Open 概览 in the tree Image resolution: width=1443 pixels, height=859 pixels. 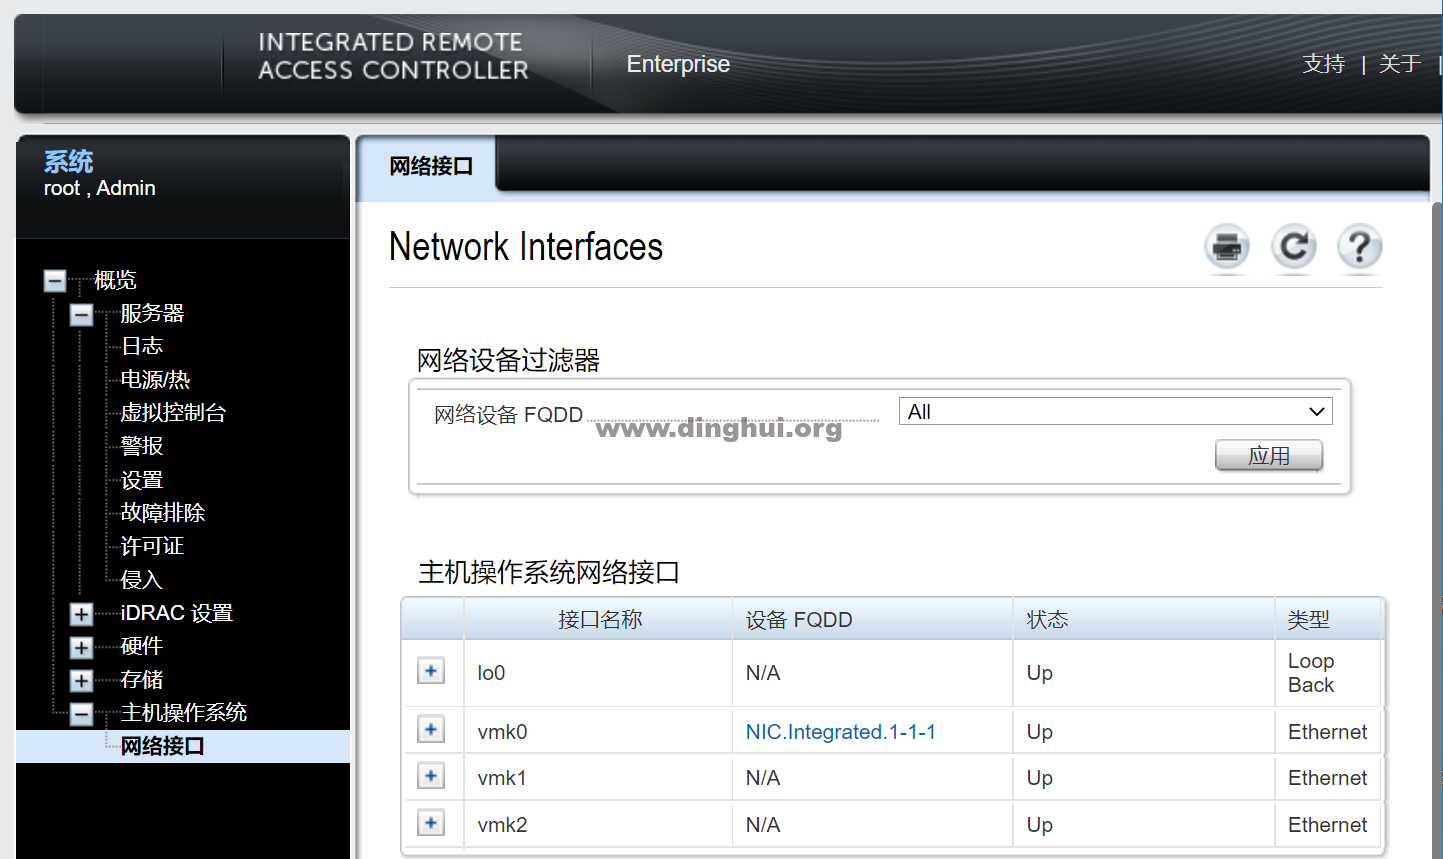pyautogui.click(x=115, y=280)
